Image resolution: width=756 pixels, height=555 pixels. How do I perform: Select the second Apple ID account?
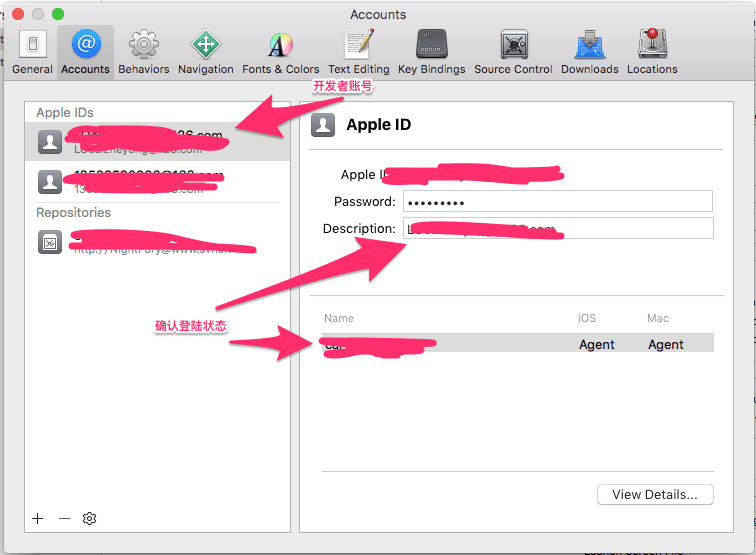(x=158, y=182)
